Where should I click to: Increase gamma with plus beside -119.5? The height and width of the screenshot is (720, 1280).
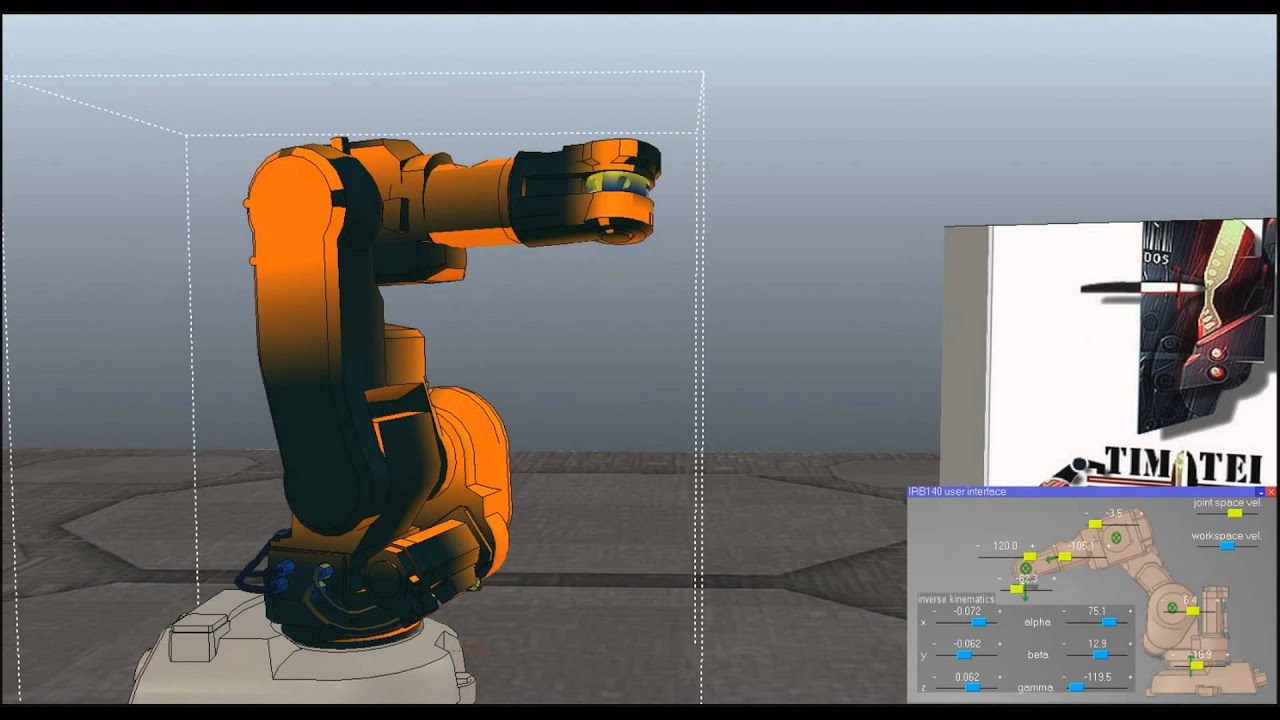[x=1130, y=677]
